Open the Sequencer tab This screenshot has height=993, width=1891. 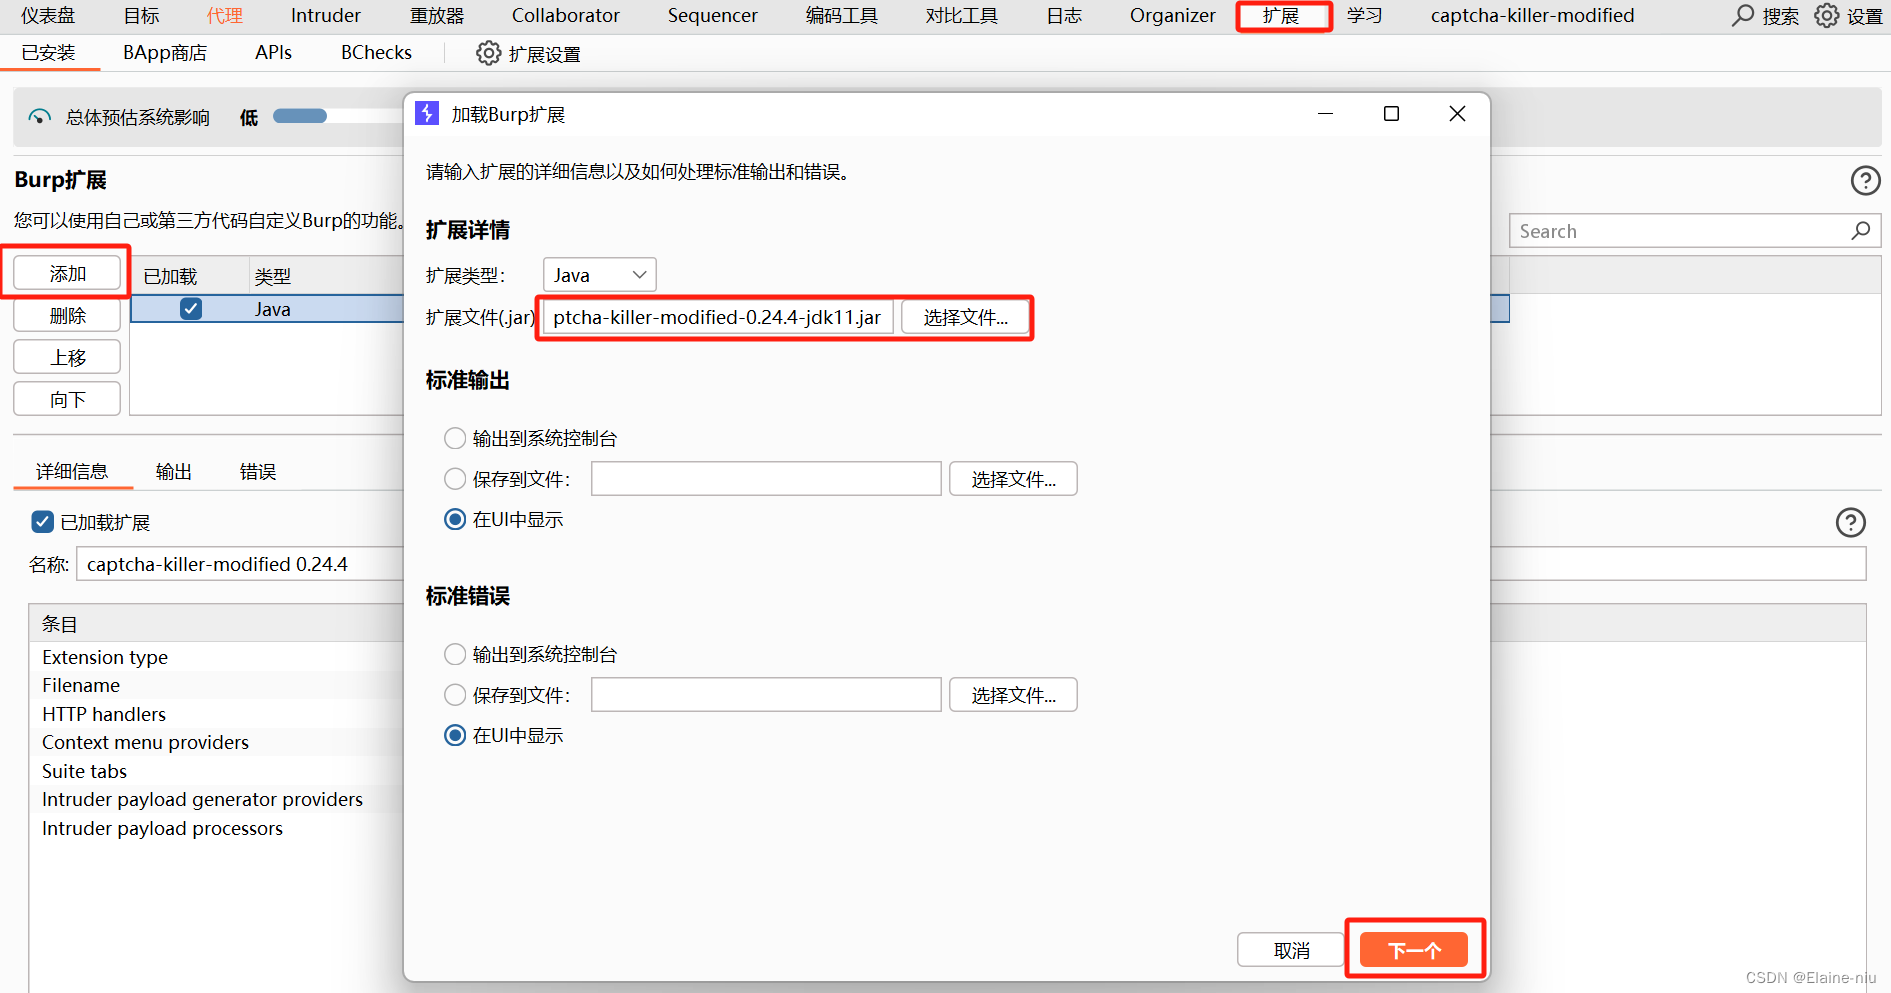(x=713, y=15)
